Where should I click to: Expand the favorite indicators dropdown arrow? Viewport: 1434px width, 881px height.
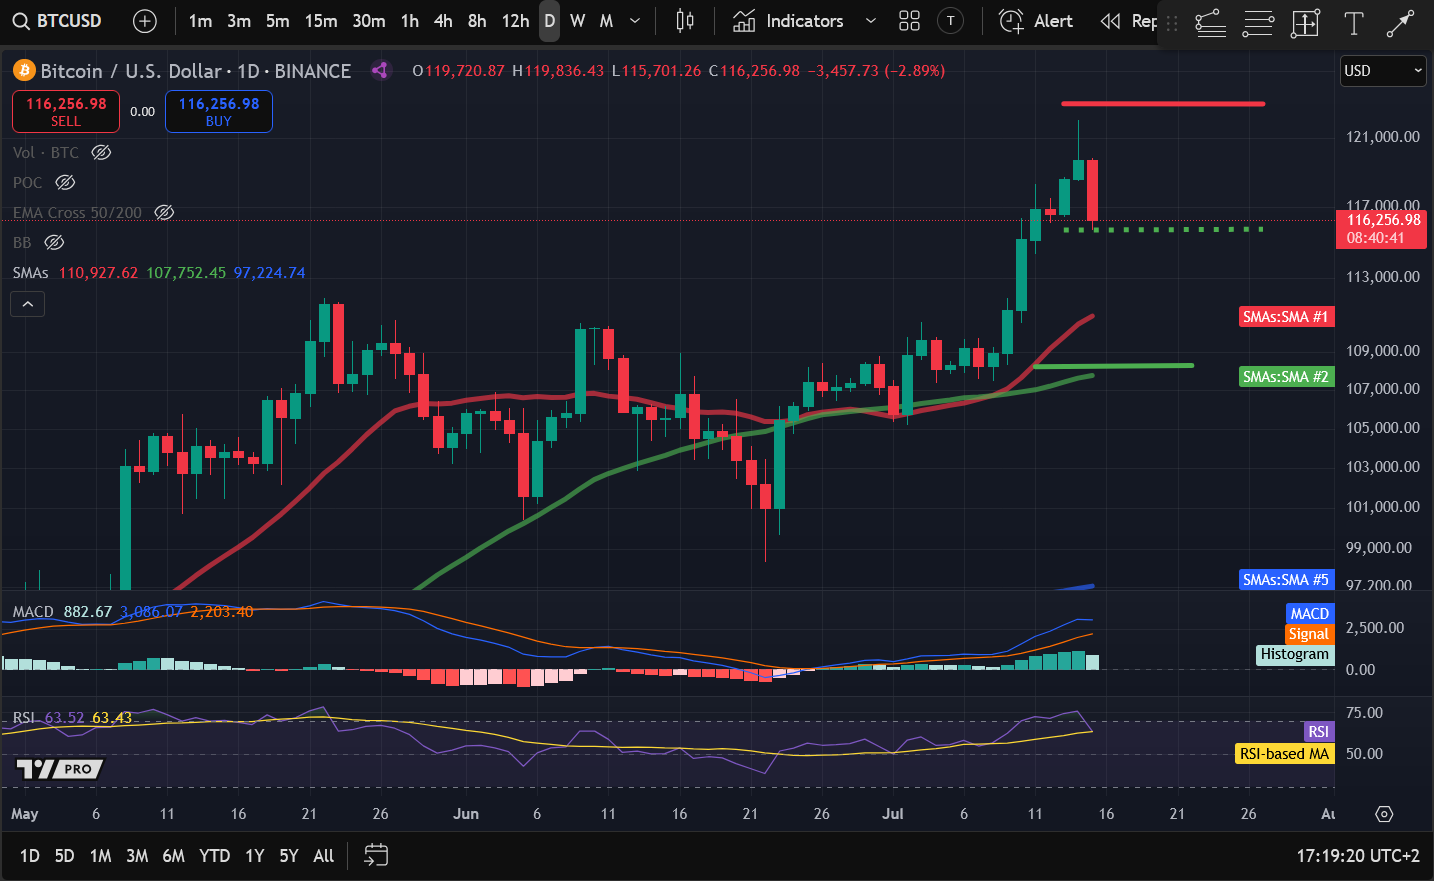(870, 21)
